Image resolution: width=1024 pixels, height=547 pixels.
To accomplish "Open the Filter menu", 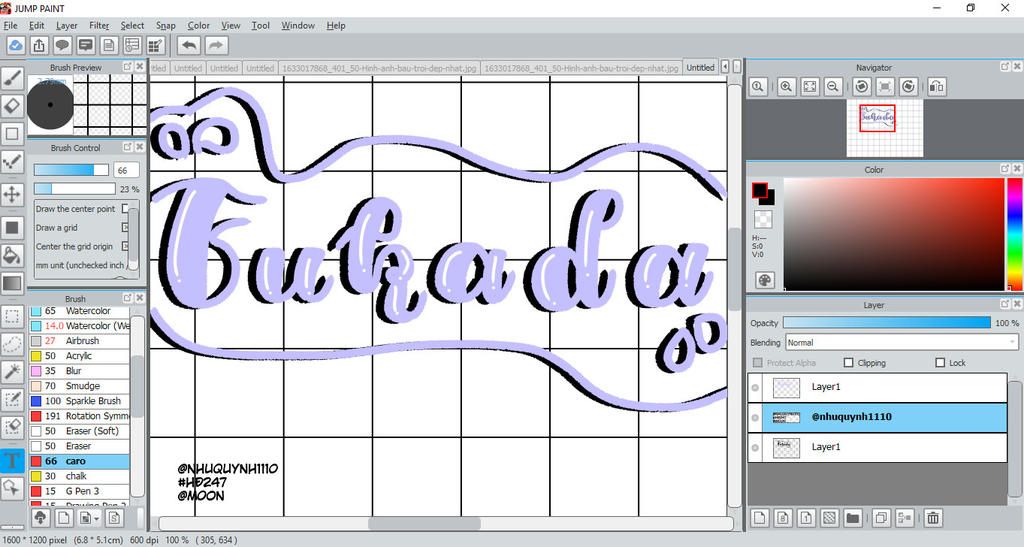I will click(x=99, y=25).
